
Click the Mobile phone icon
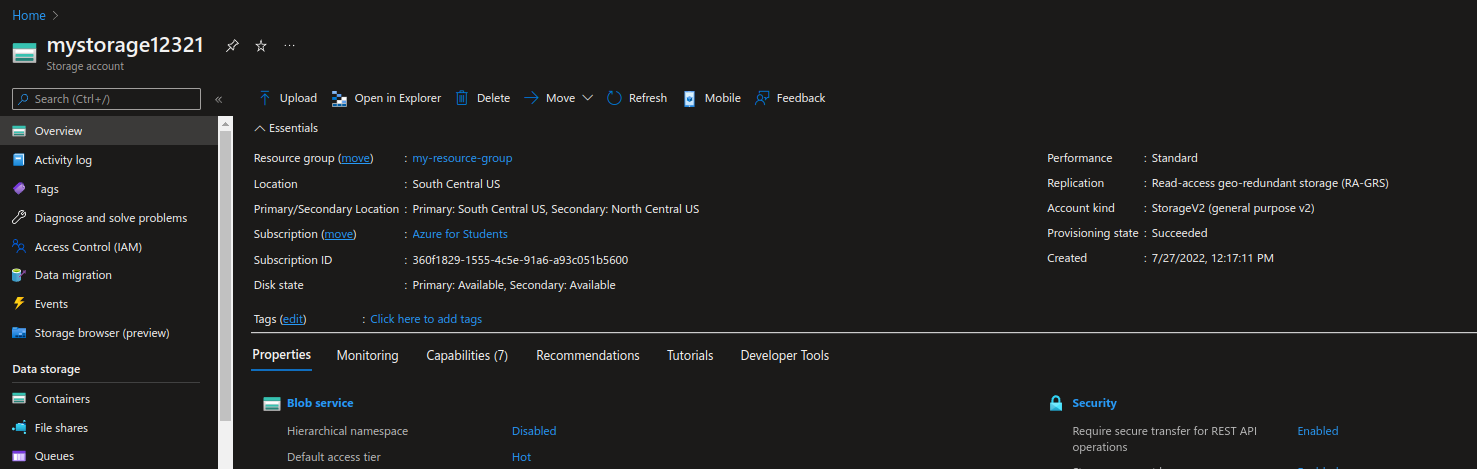[690, 98]
